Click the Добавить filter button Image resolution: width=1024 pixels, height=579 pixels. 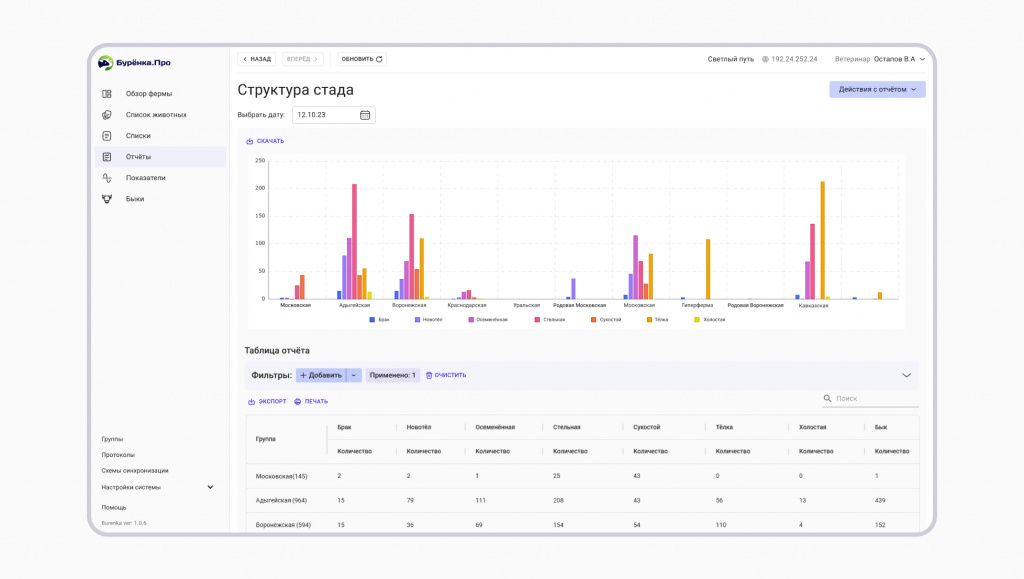(321, 375)
